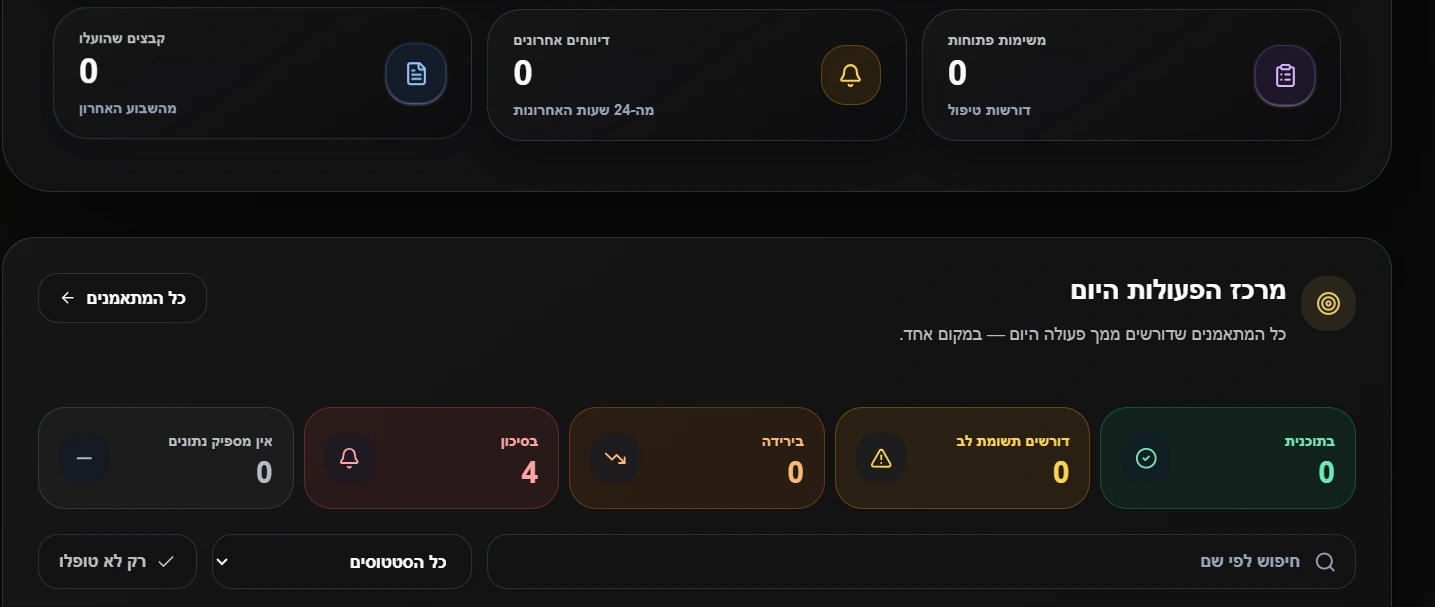
Task: Select the בתוכנית status card
Action: [x=1228, y=458]
